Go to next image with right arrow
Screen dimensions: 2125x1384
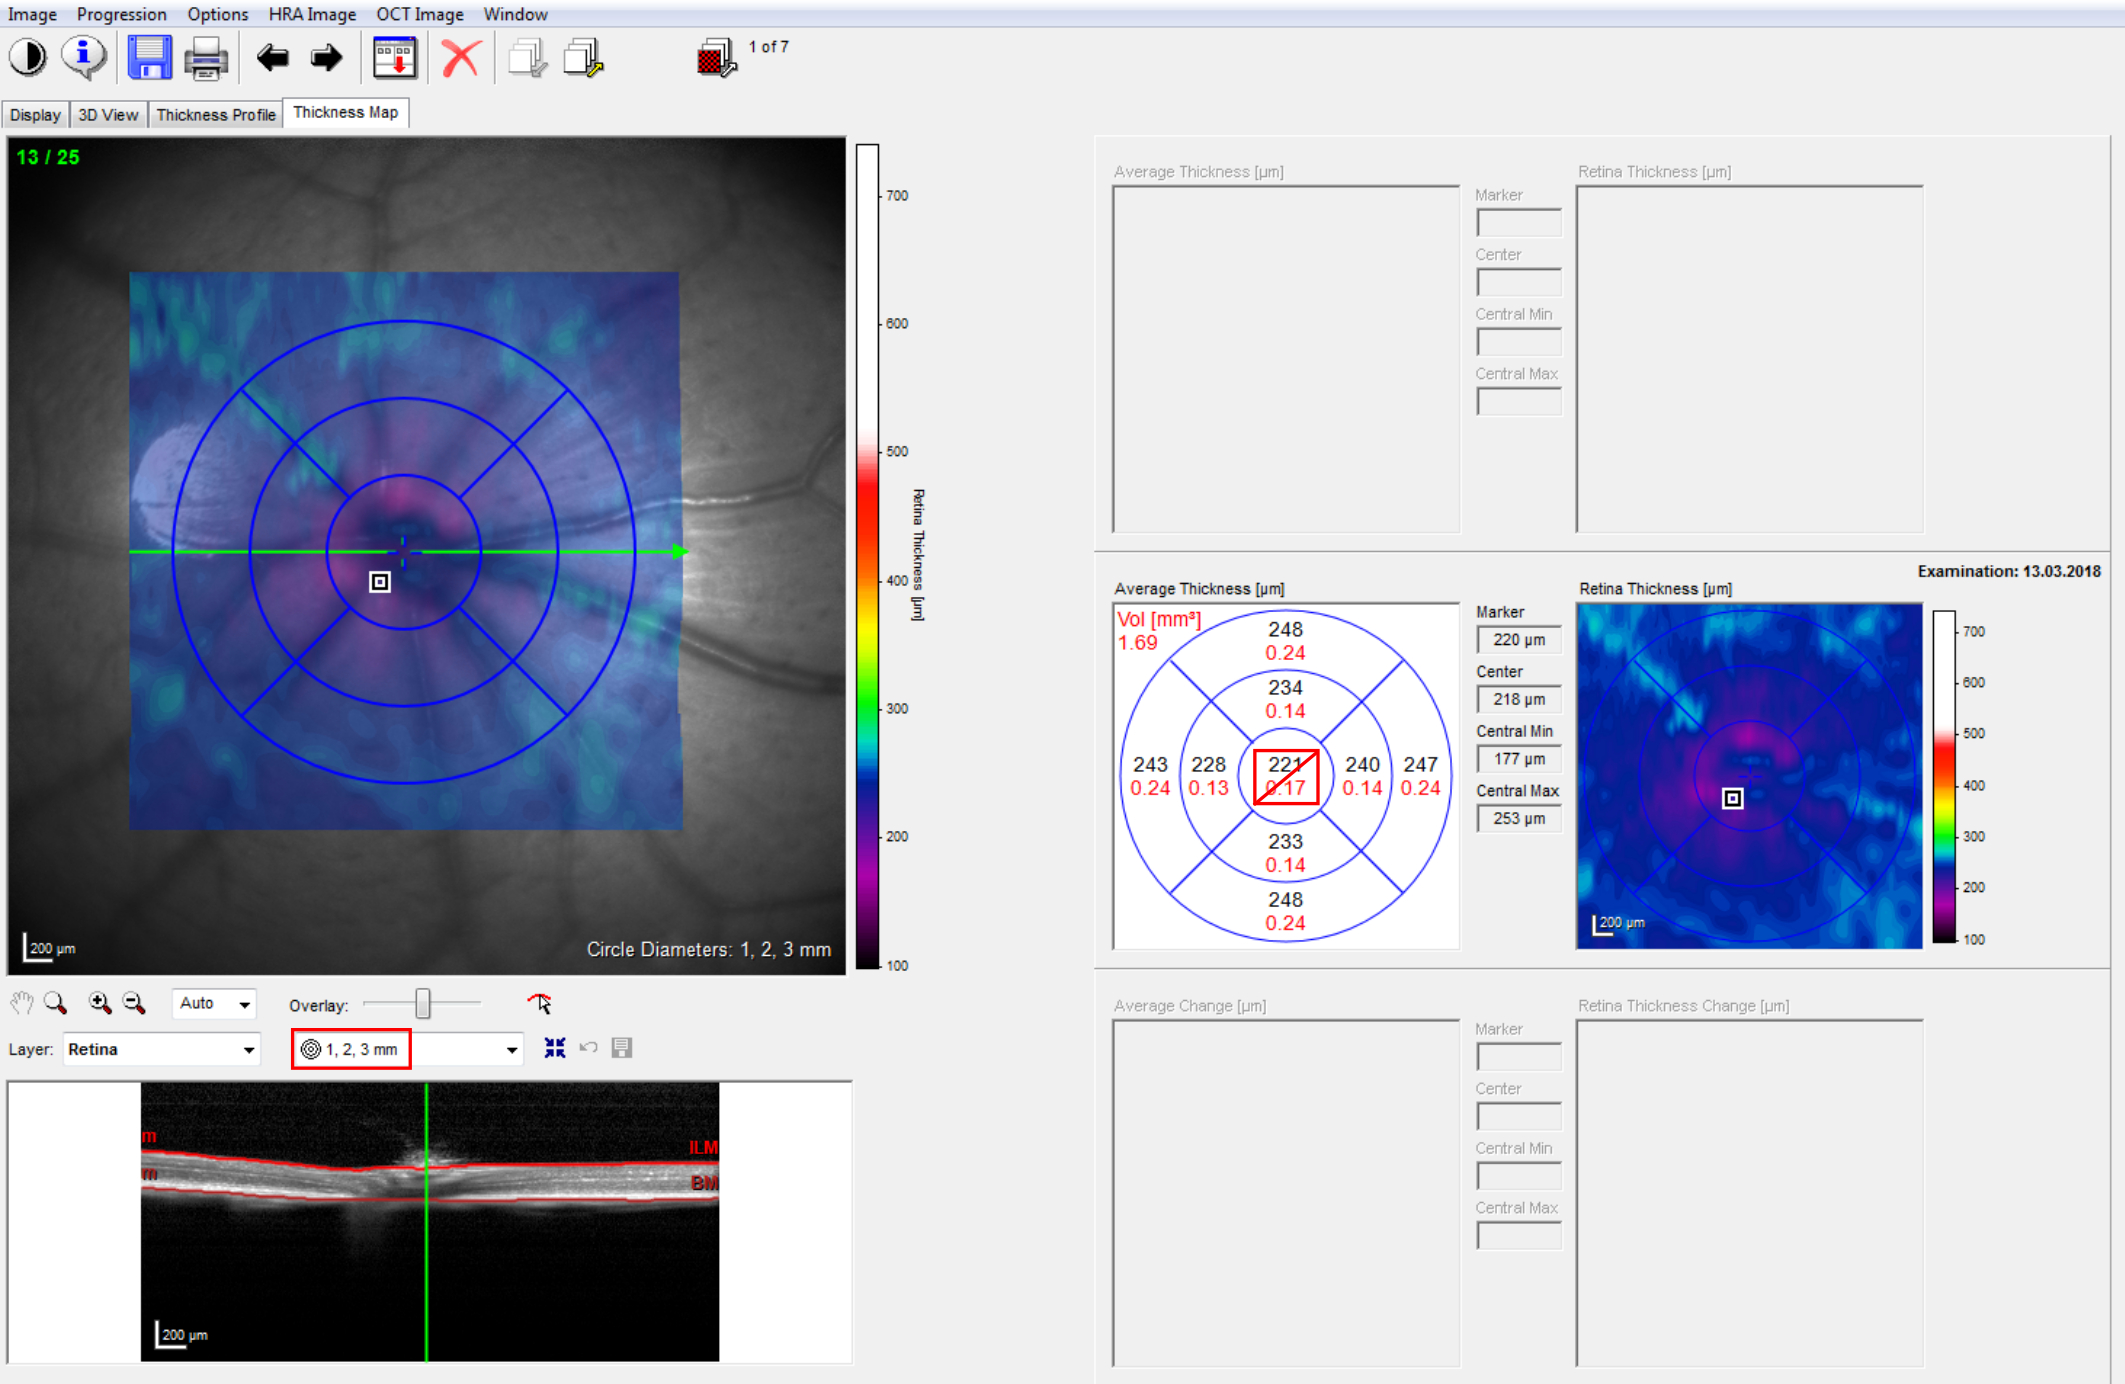coord(326,58)
